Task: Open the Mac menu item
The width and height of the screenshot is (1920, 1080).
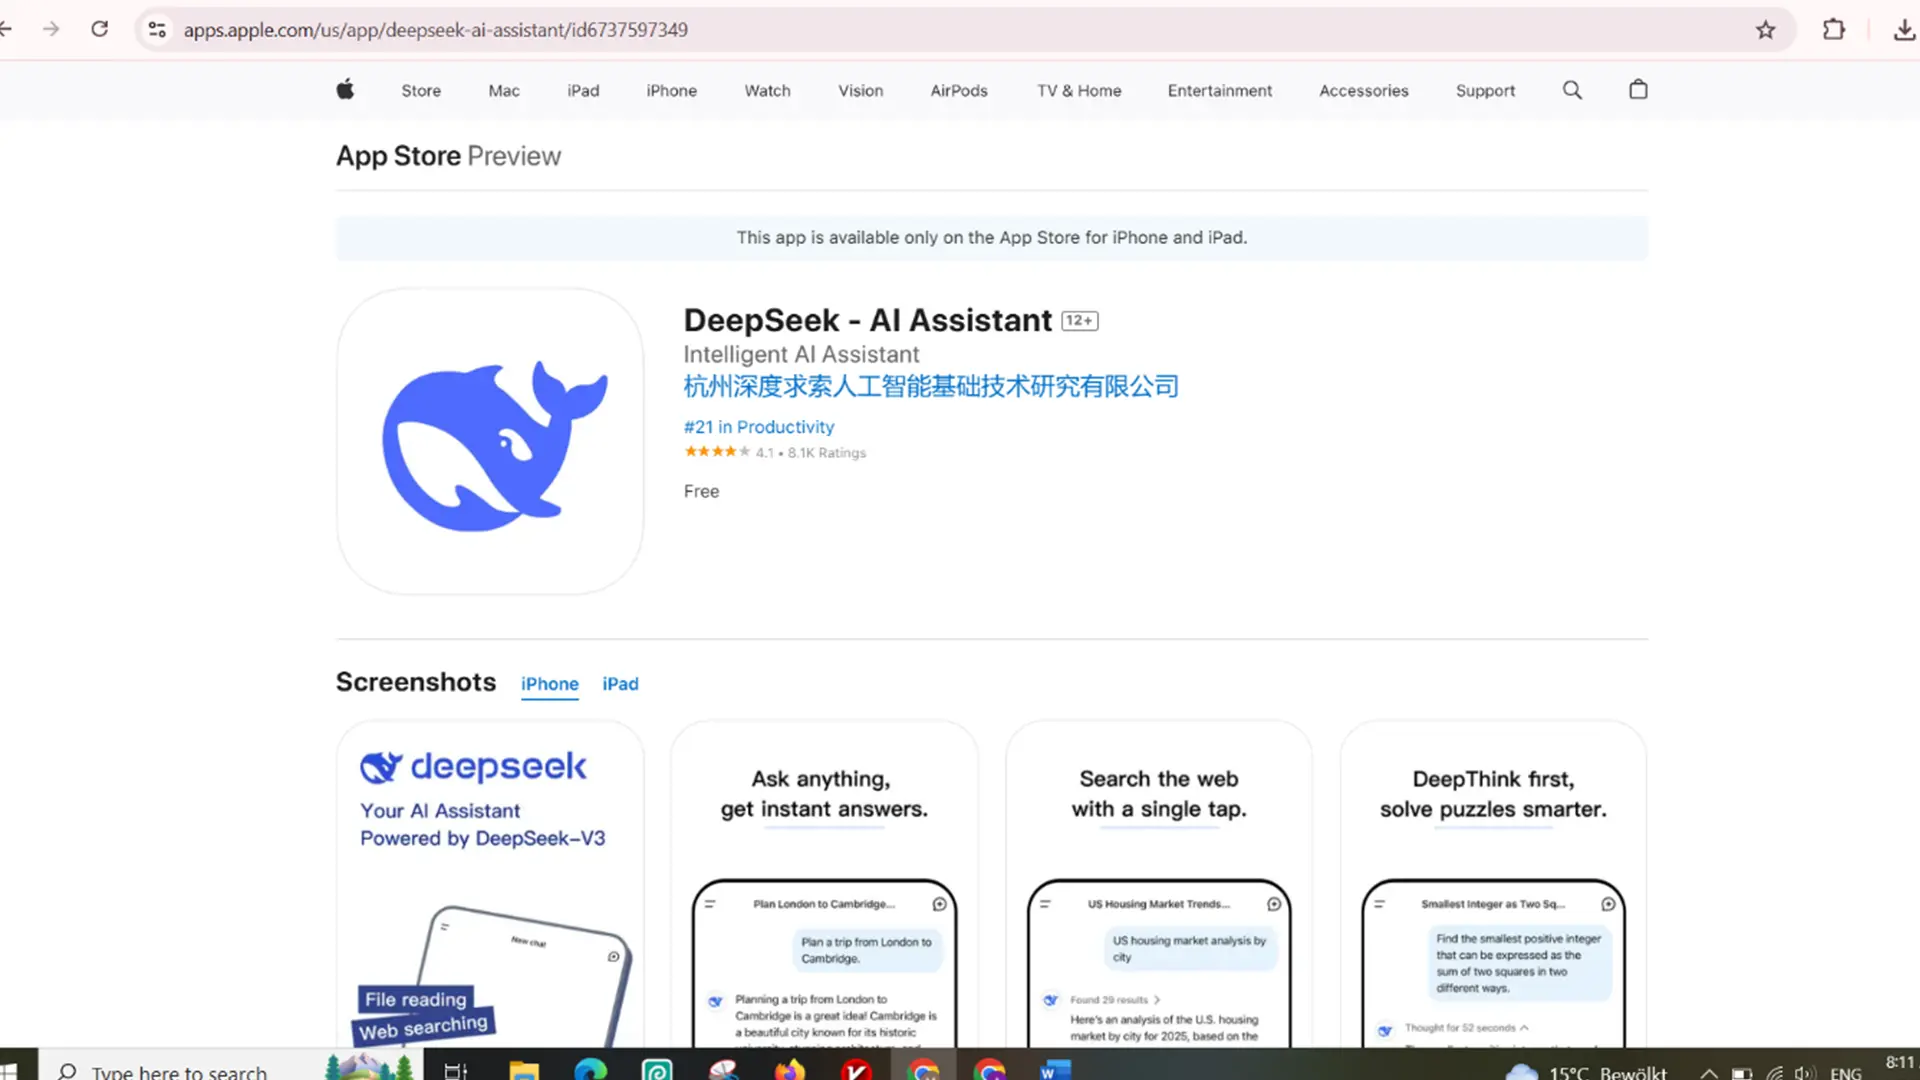Action: coord(504,90)
